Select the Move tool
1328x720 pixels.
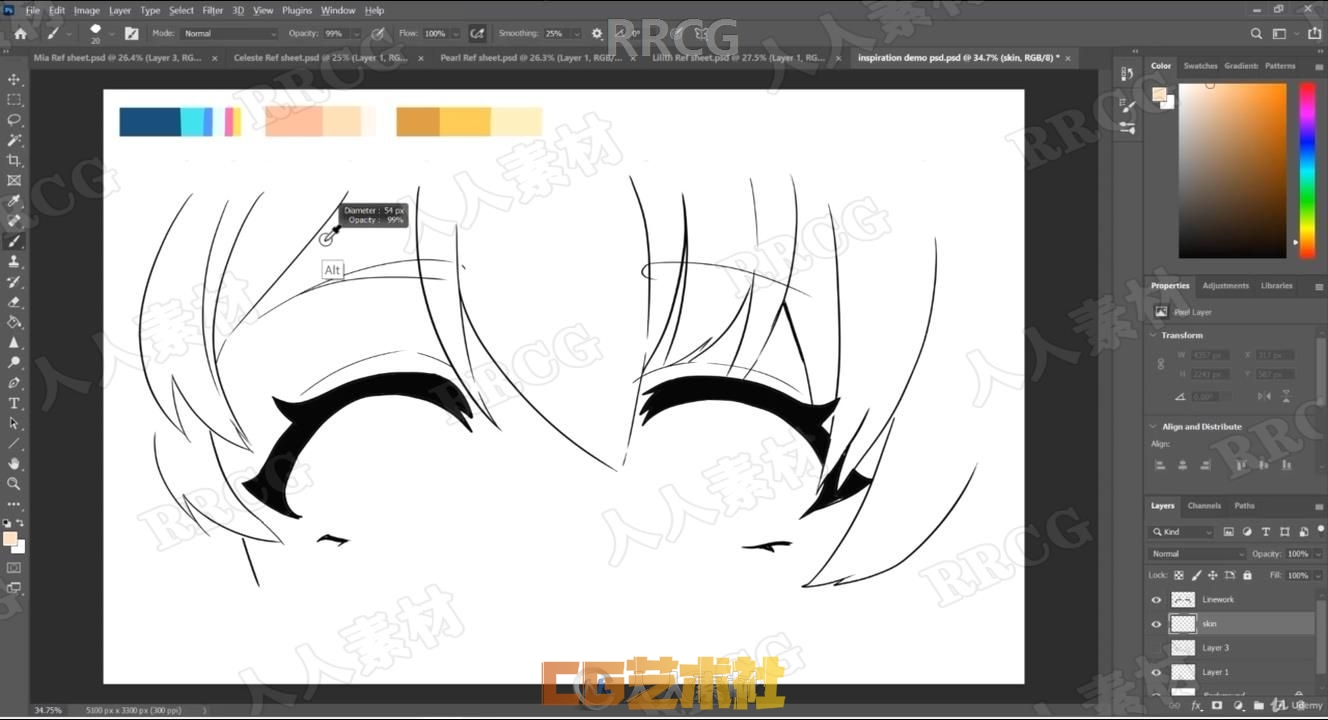[x=14, y=79]
